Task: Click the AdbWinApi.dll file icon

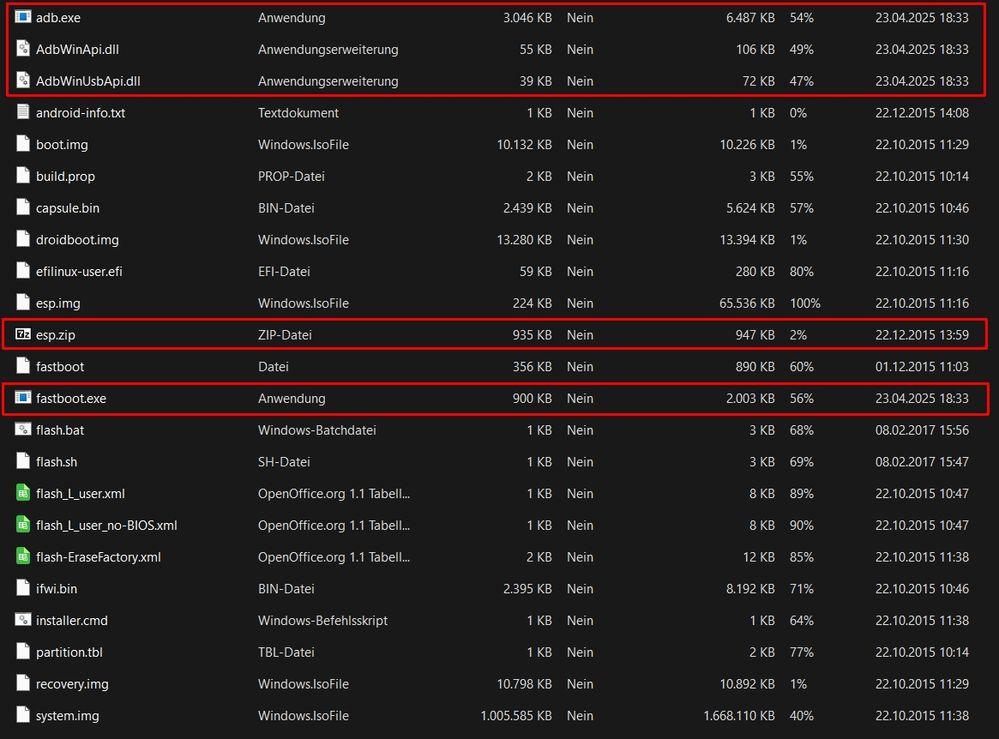Action: [x=24, y=49]
